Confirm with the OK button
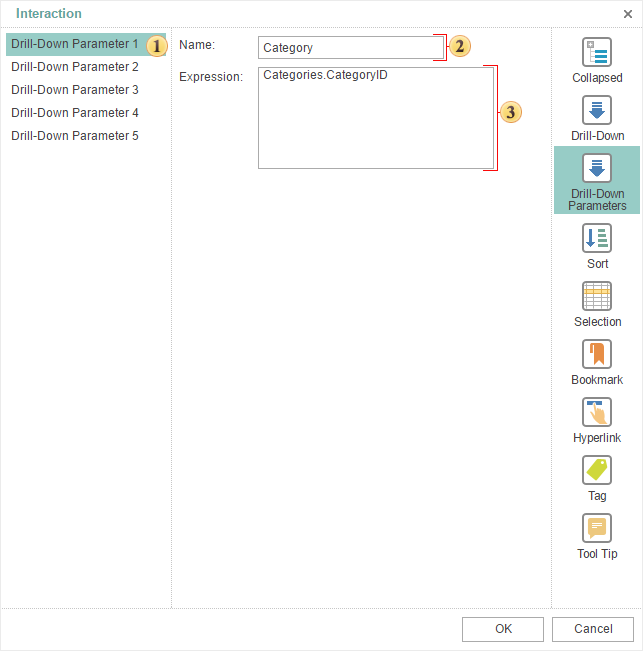This screenshot has width=643, height=651. pos(503,629)
